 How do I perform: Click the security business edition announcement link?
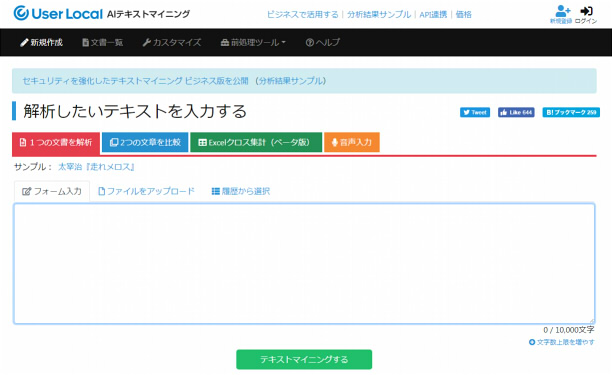(135, 81)
